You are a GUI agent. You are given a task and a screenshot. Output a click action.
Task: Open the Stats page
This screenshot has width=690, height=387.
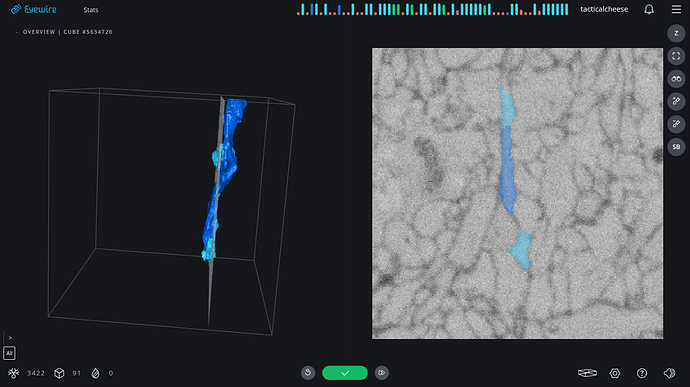point(91,10)
